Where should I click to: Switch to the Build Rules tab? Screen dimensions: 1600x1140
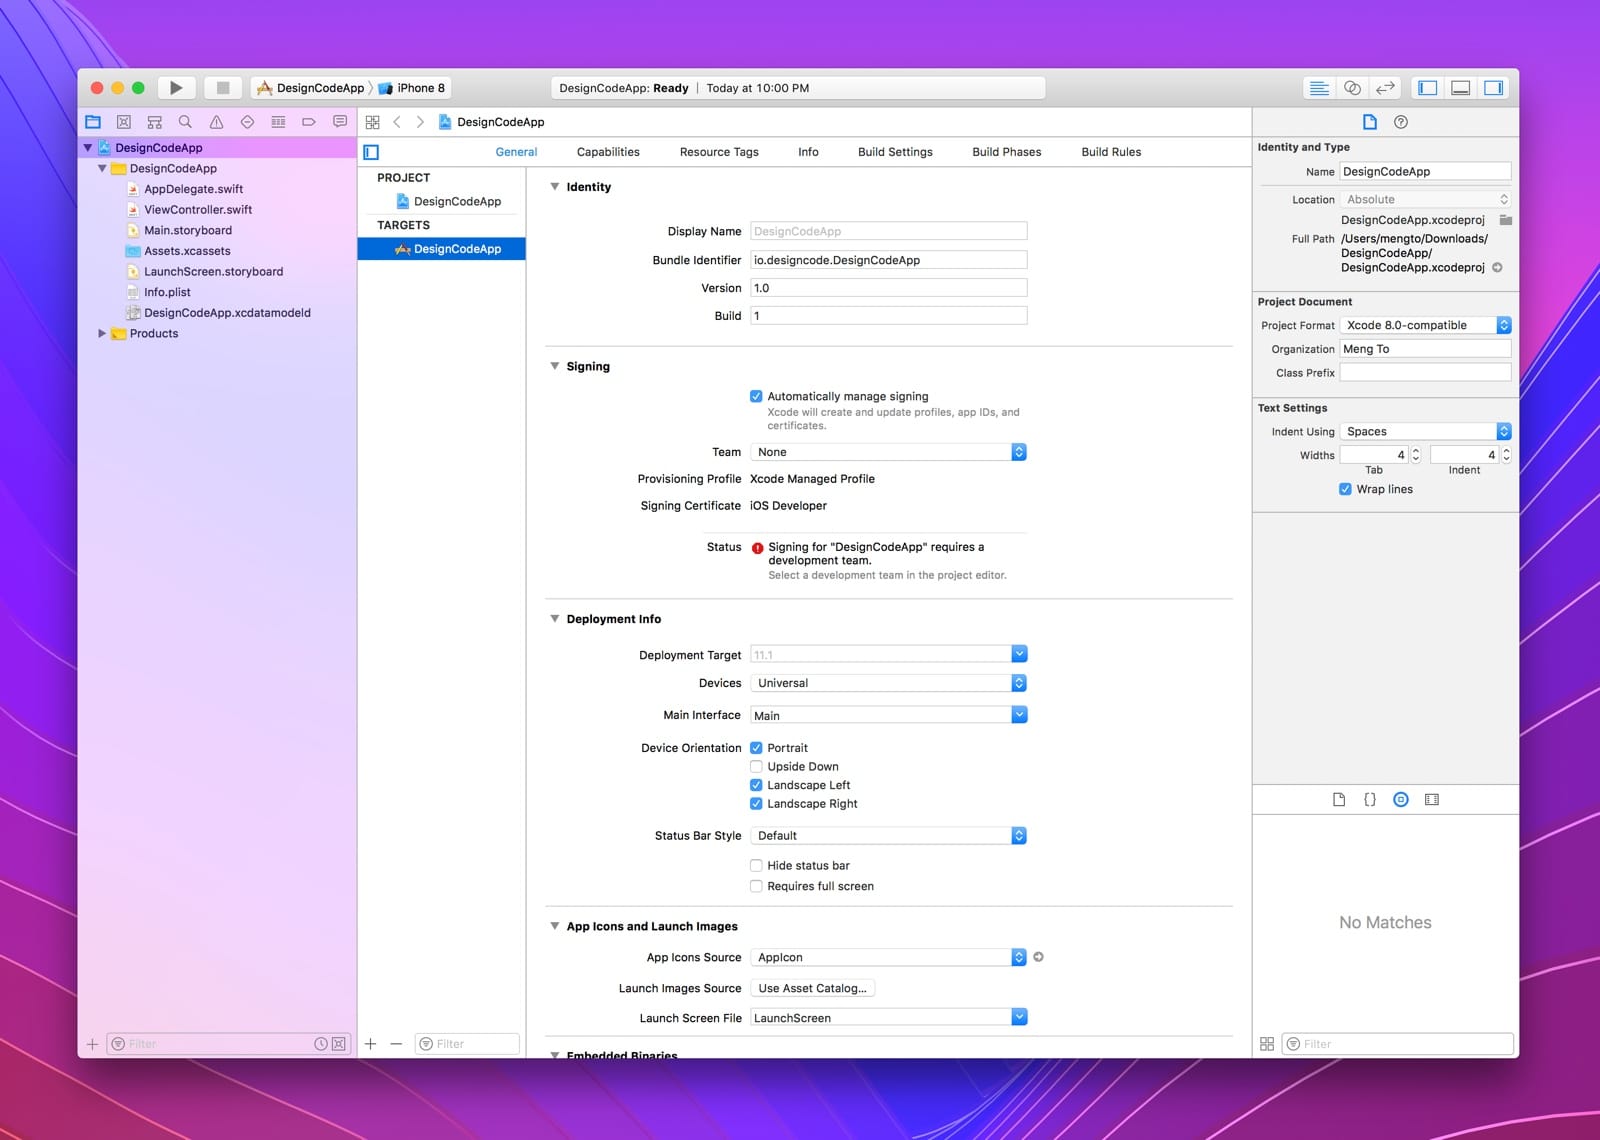point(1111,152)
